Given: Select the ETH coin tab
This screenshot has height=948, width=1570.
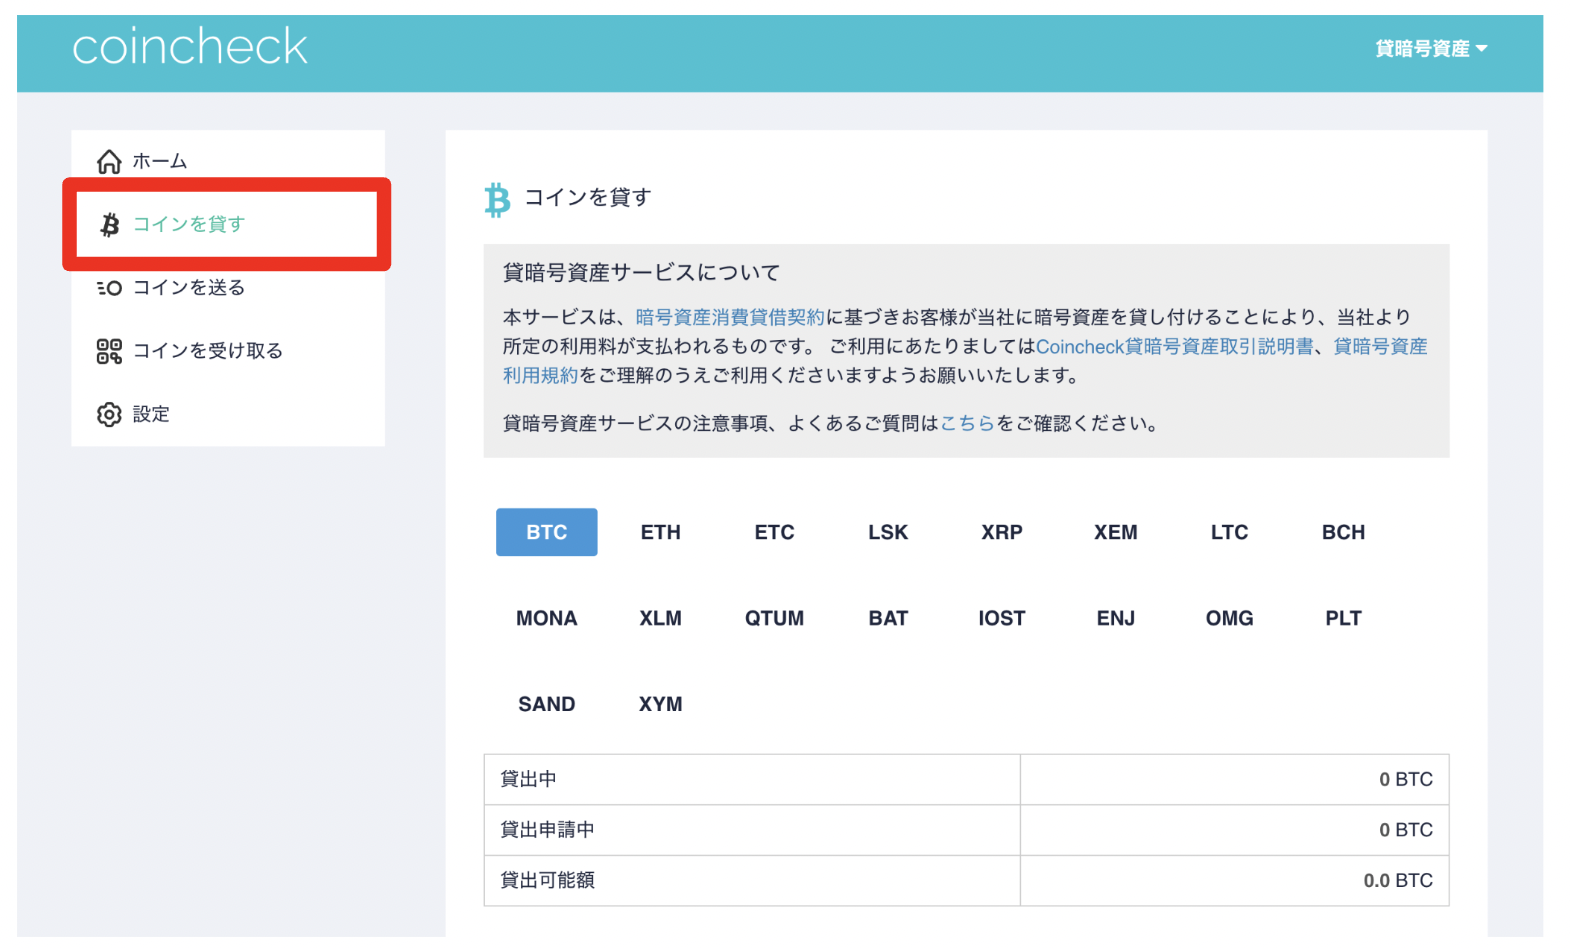Looking at the screenshot, I should pos(661,532).
